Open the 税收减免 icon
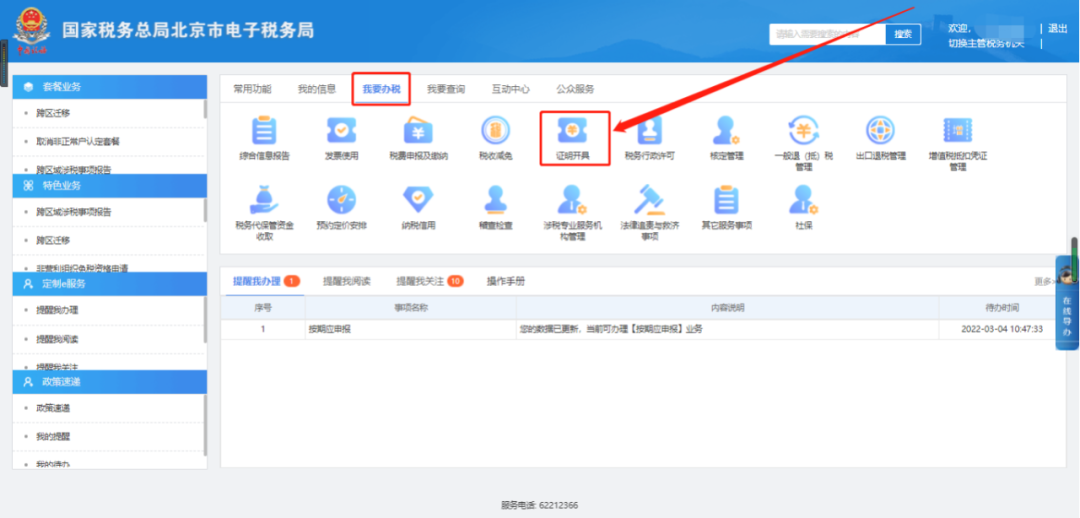 (x=495, y=130)
